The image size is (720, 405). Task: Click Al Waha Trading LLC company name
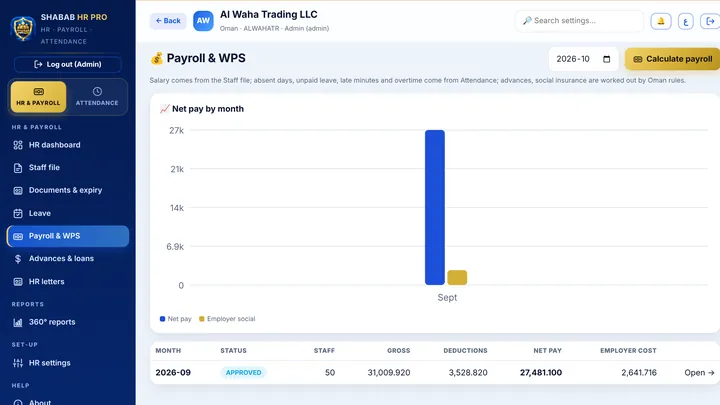(269, 15)
